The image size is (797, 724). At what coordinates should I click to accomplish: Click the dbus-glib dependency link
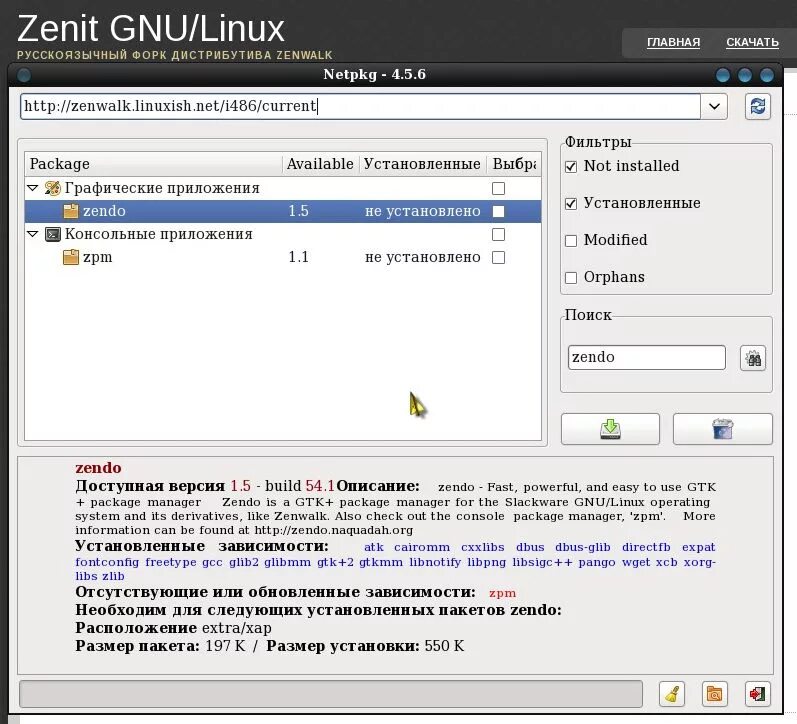pyautogui.click(x=583, y=548)
